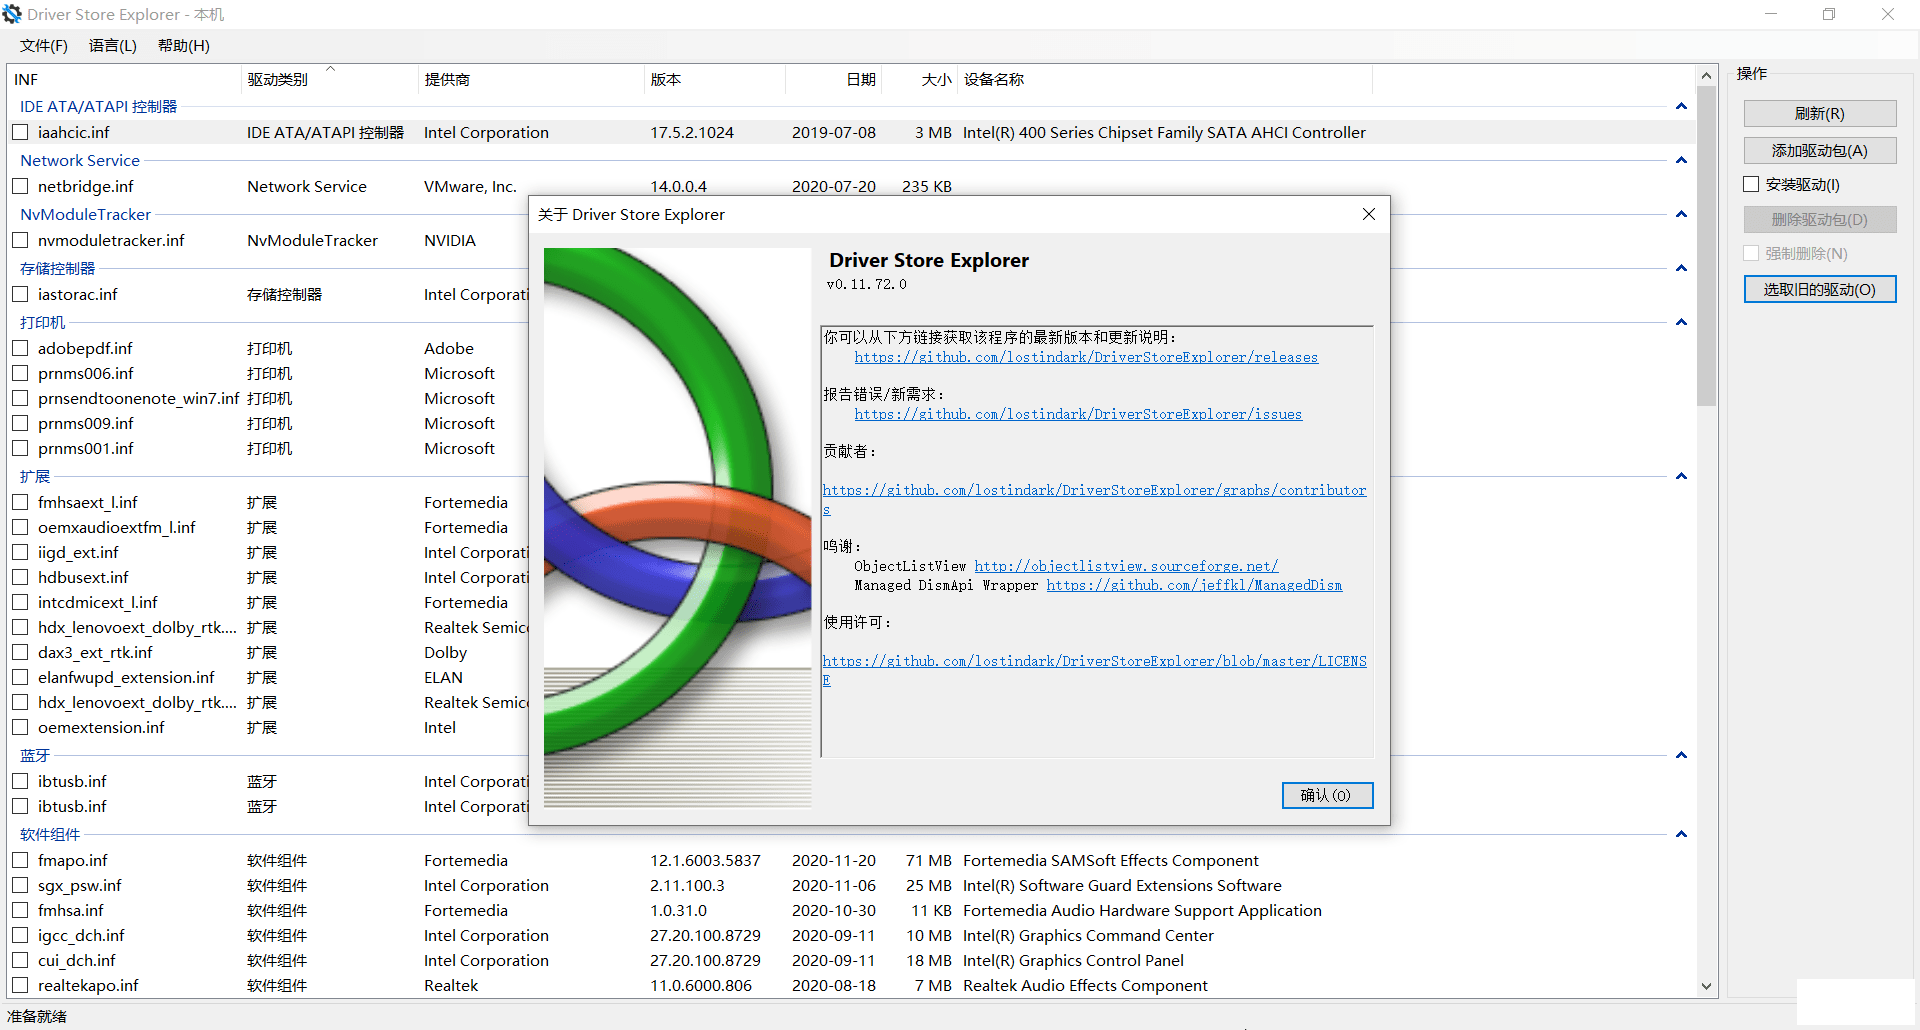This screenshot has width=1920, height=1030.
Task: Collapse the 打印机 group
Action: pyautogui.click(x=1681, y=322)
